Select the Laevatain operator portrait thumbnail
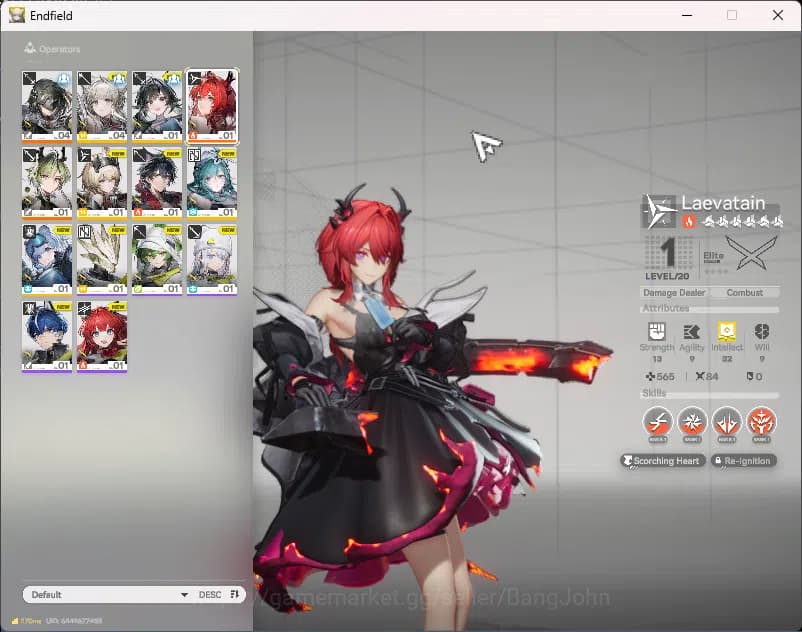Image resolution: width=802 pixels, height=632 pixels. (x=211, y=103)
